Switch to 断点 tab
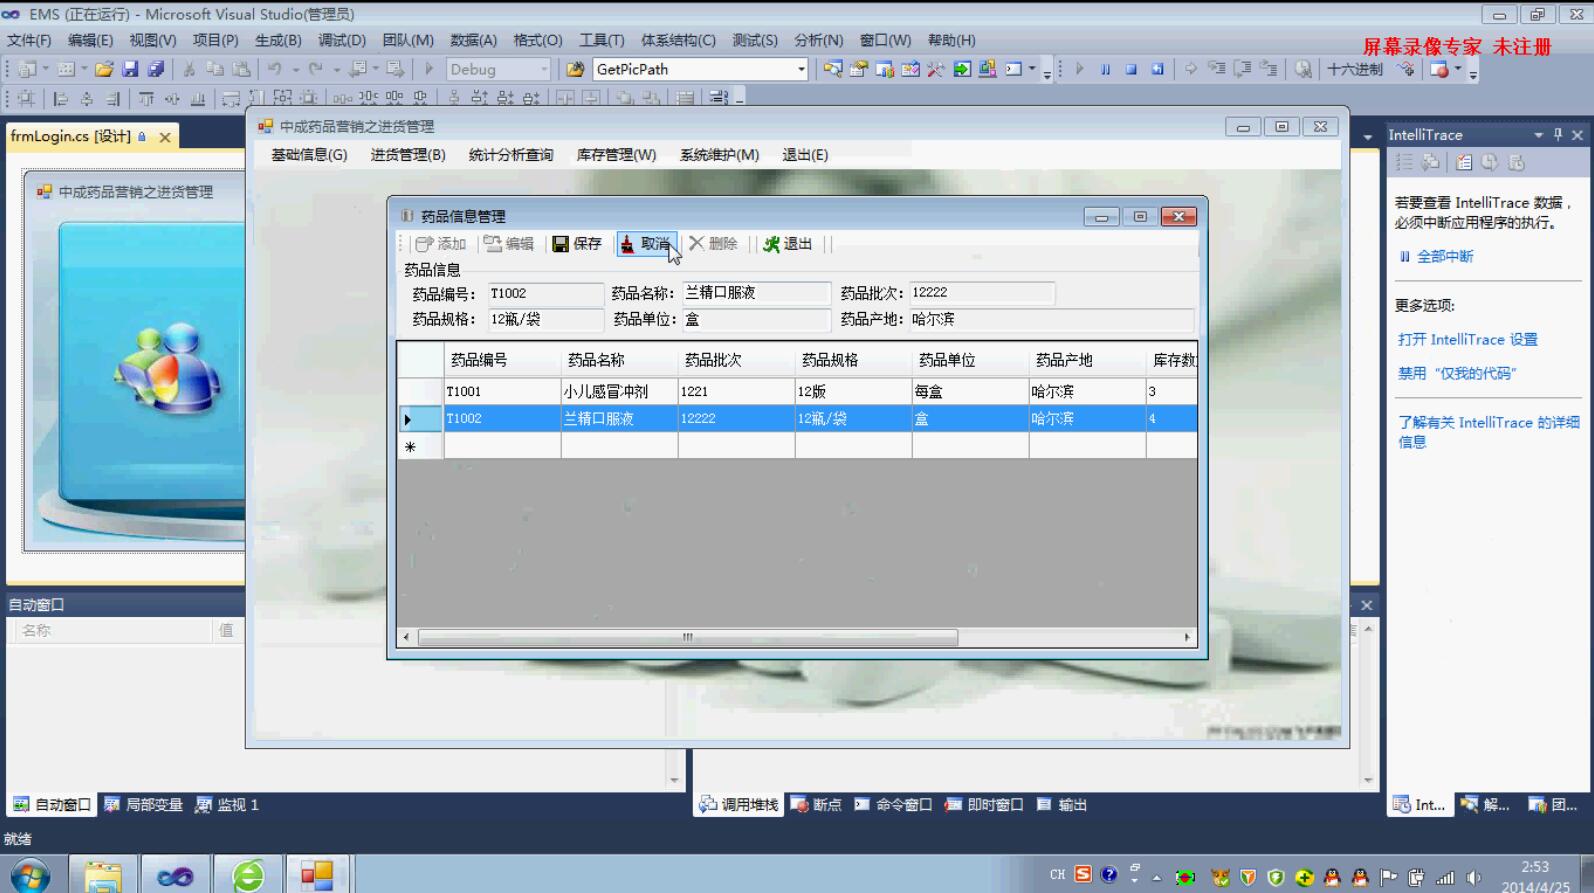Image resolution: width=1594 pixels, height=893 pixels. pos(816,805)
